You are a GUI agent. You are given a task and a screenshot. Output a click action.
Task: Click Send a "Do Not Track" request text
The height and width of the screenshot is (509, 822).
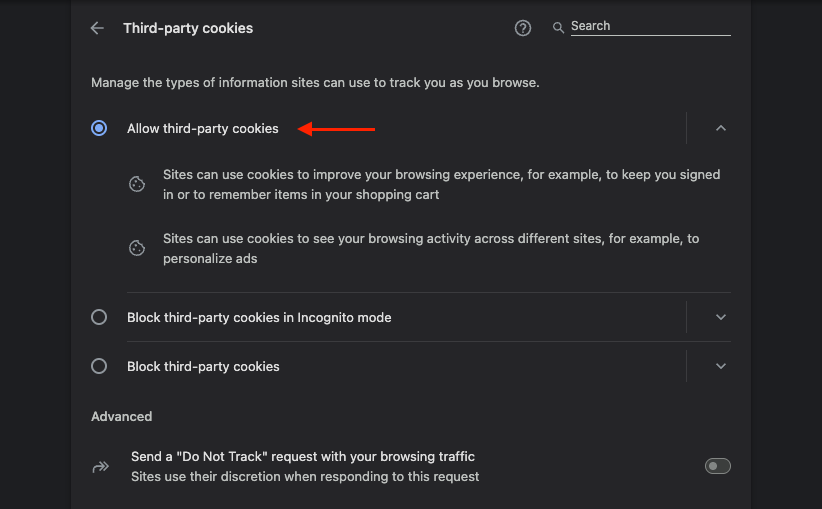302,457
